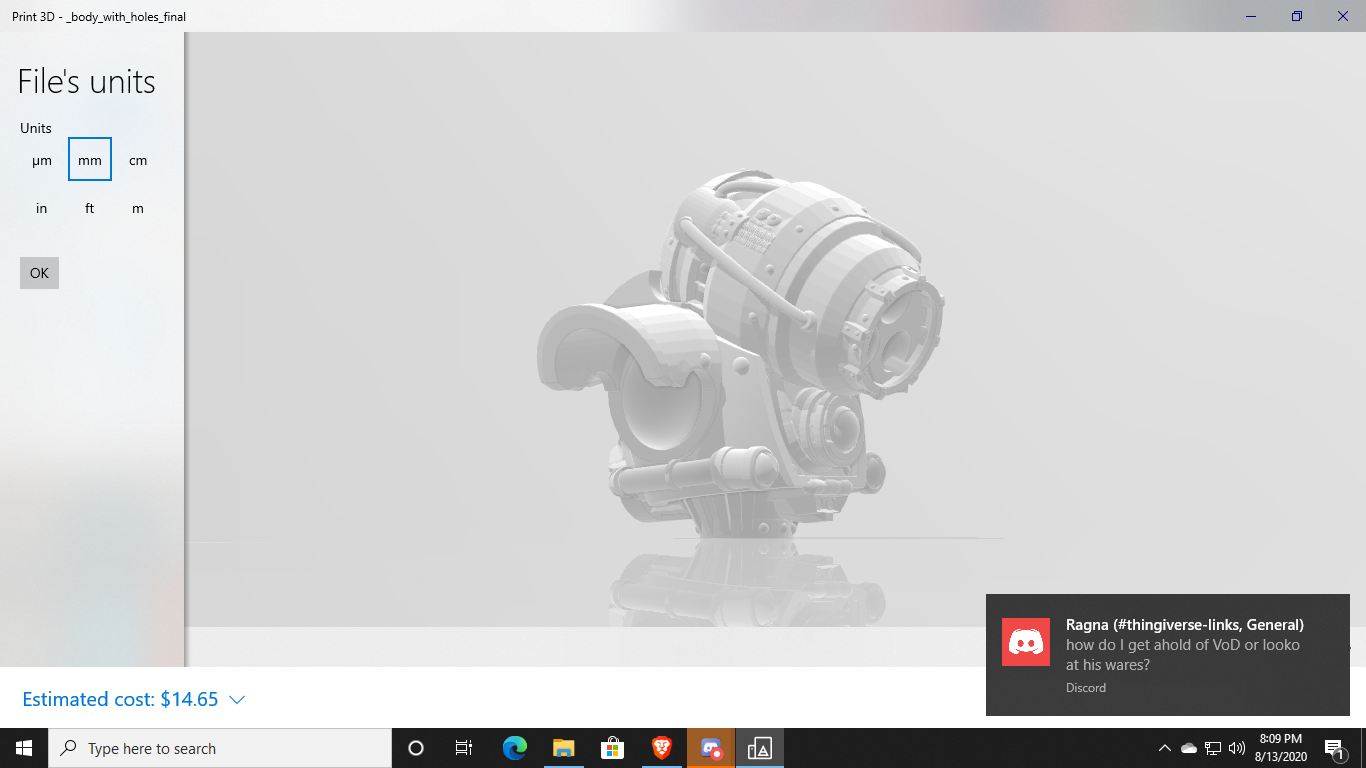This screenshot has width=1366, height=768.
Task: Minimize the Print 3D window
Action: pyautogui.click(x=1251, y=16)
